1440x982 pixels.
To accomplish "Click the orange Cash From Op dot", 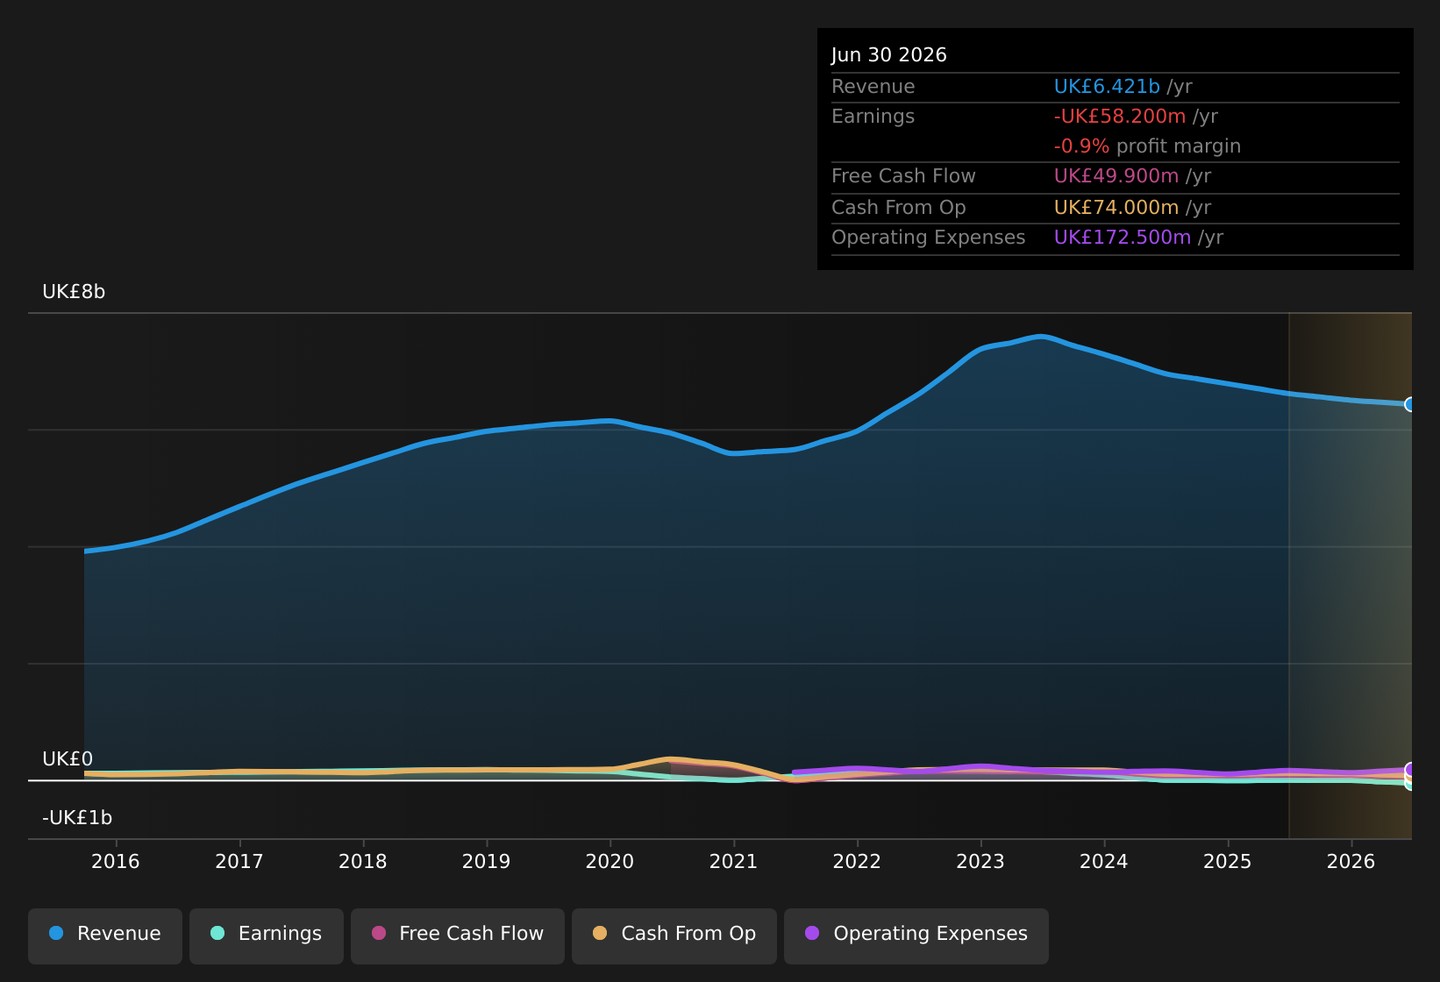I will click(x=600, y=933).
